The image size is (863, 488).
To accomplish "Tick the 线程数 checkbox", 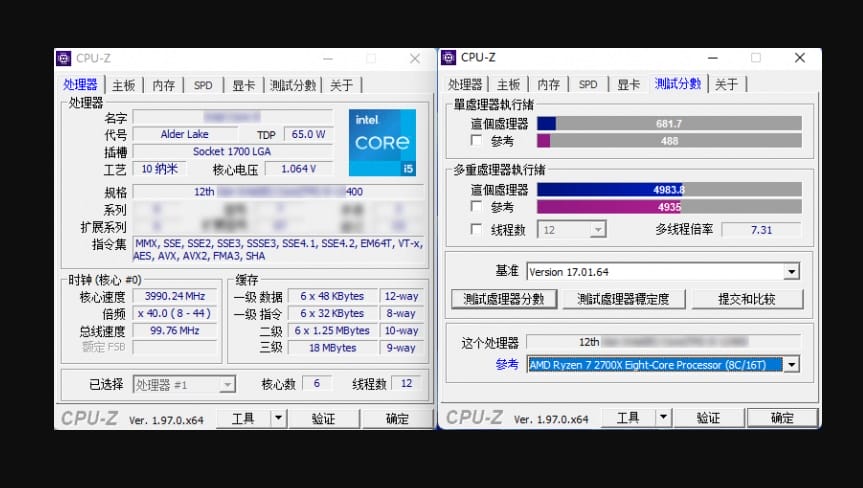I will pos(477,229).
